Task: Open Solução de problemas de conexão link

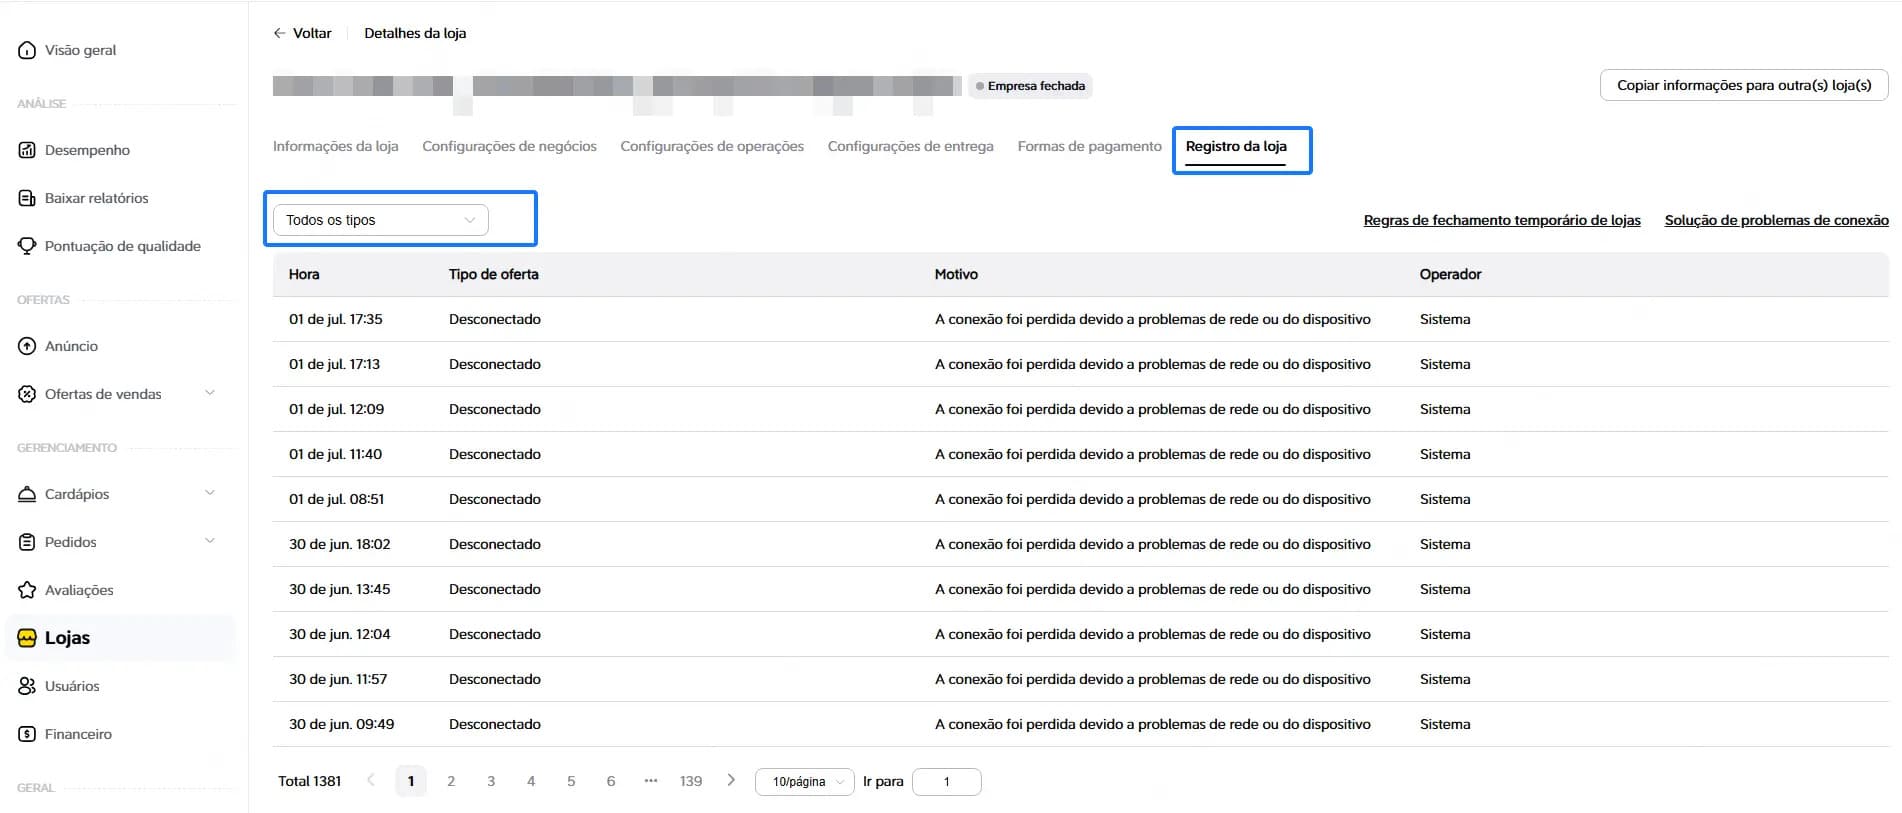Action: click(x=1777, y=220)
